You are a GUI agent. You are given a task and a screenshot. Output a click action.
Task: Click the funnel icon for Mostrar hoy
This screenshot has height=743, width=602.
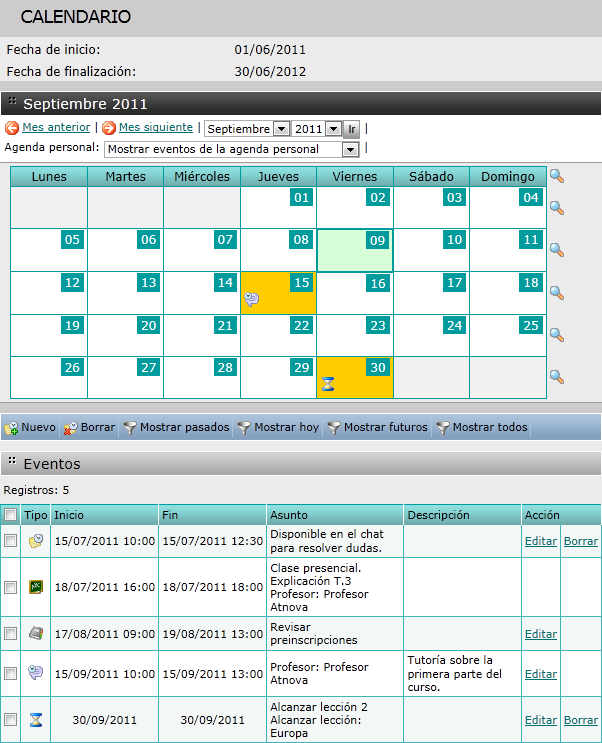coord(244,428)
